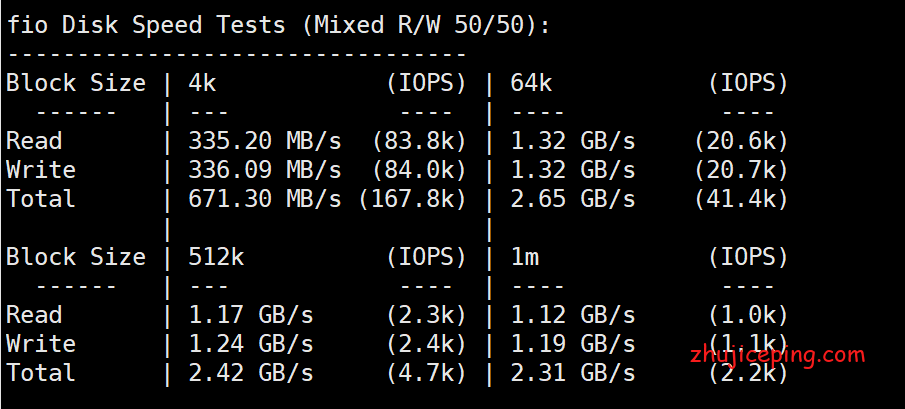Select the 2.65 GB/s total speed
Image resolution: width=905 pixels, height=409 pixels.
click(573, 199)
